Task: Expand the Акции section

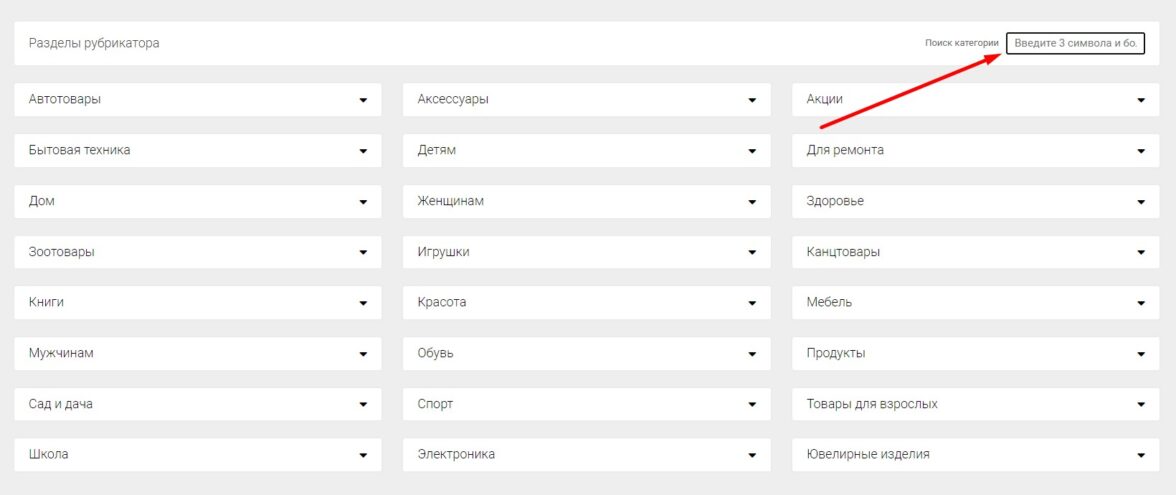Action: 1141,100
